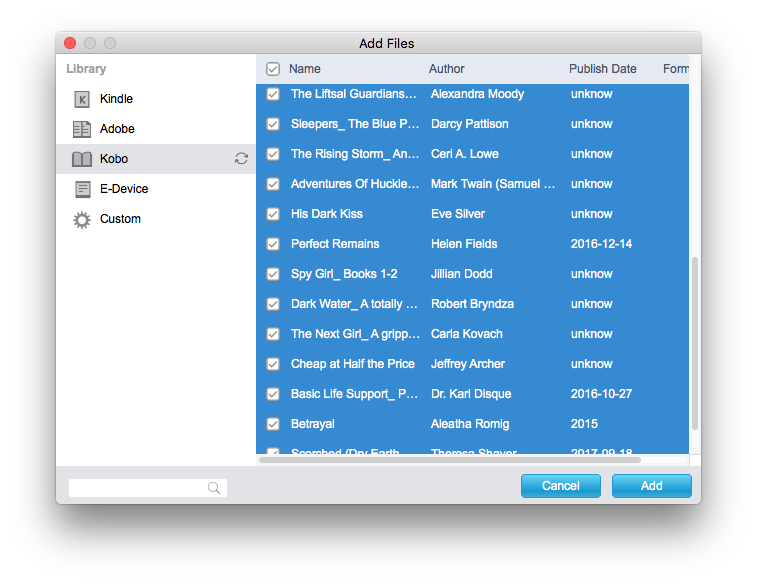Image resolution: width=757 pixels, height=584 pixels.
Task: Click the Kindle library icon
Action: [x=82, y=99]
